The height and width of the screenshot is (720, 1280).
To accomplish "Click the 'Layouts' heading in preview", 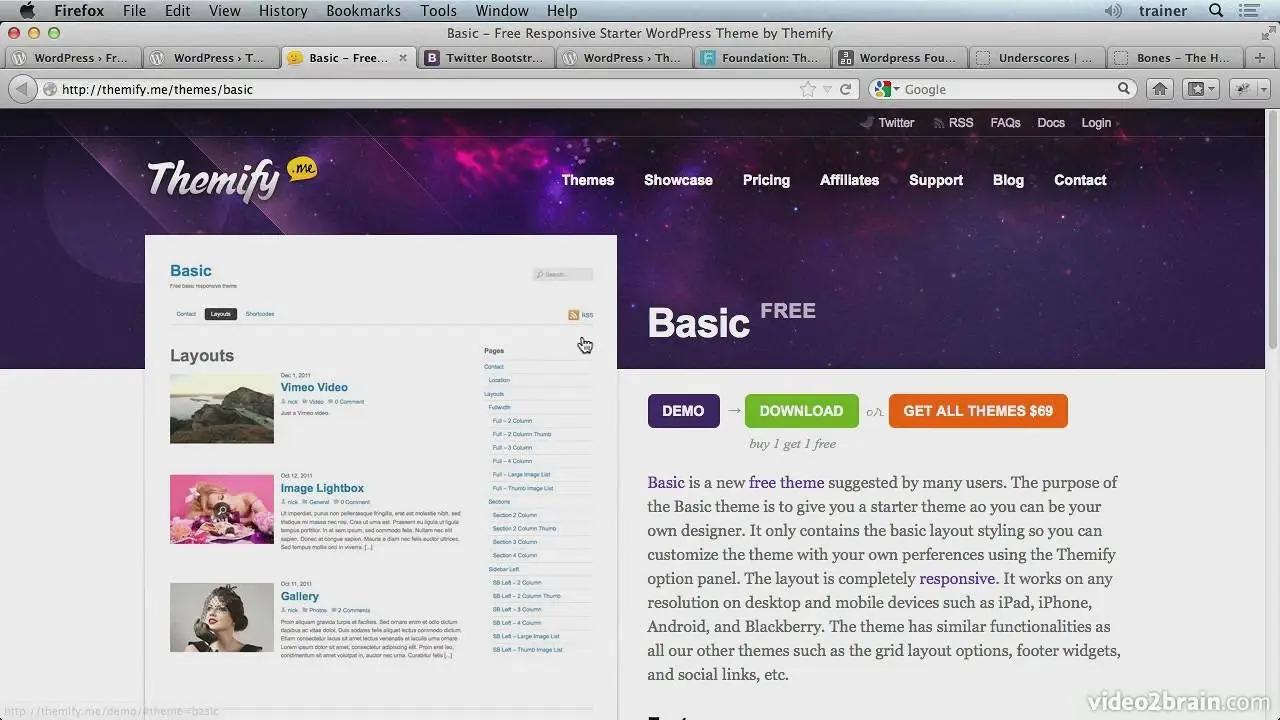I will [202, 356].
